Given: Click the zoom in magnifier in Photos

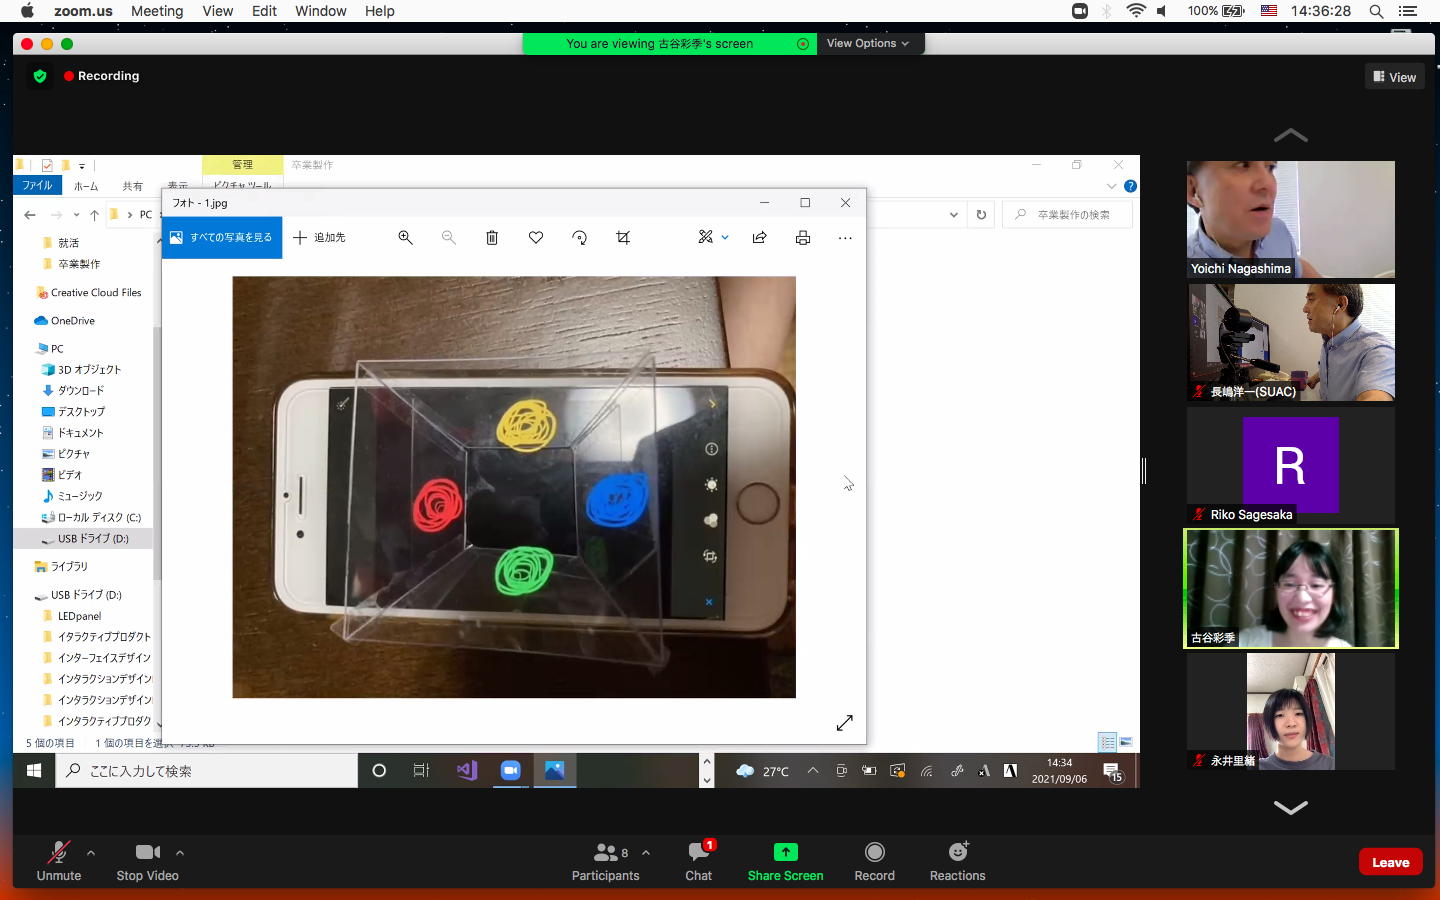Looking at the screenshot, I should [x=405, y=238].
